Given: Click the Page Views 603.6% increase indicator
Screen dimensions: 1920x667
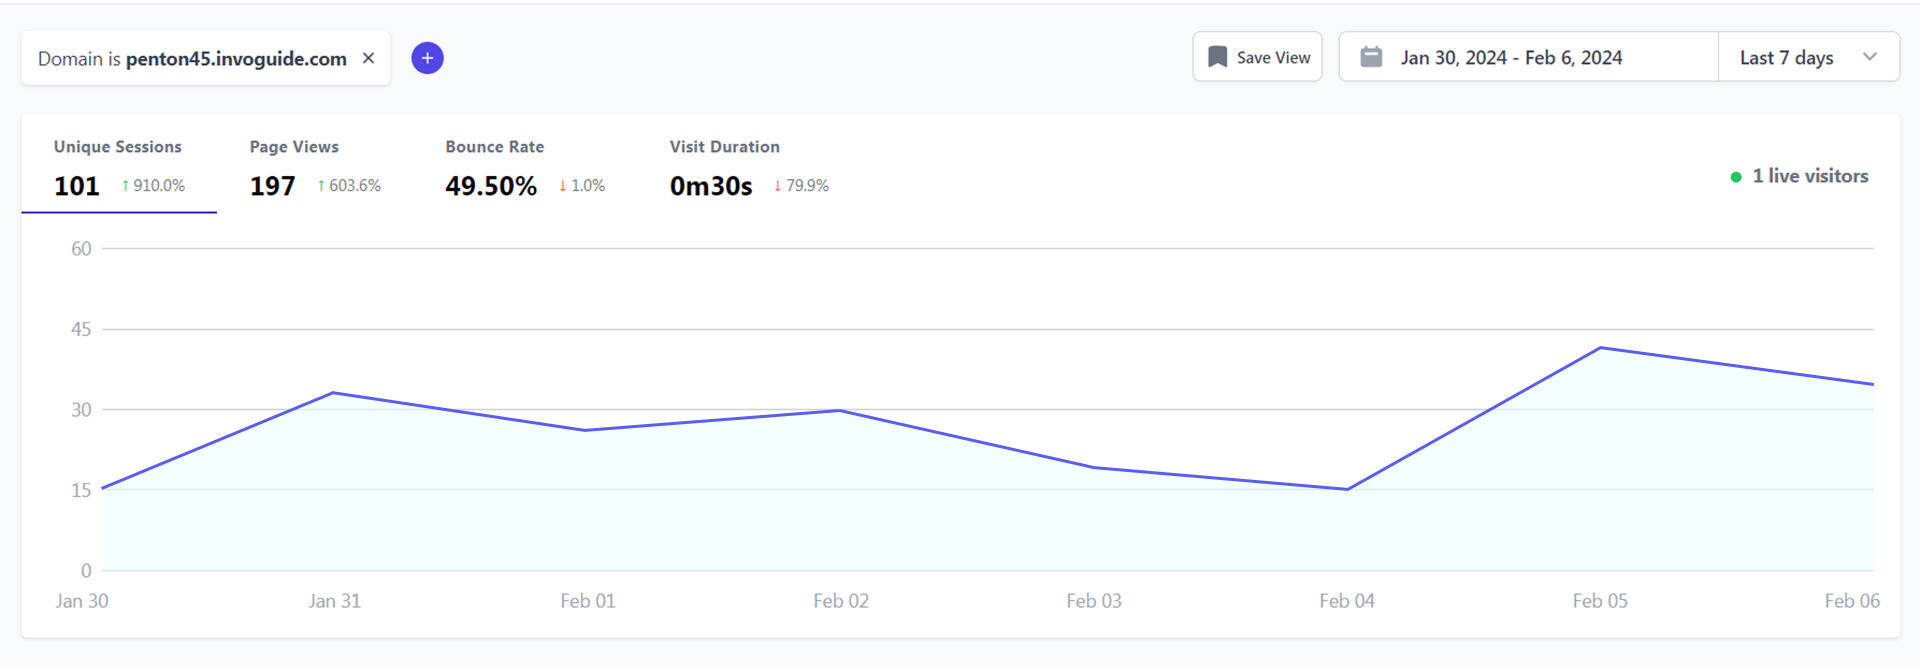Looking at the screenshot, I should [x=349, y=186].
